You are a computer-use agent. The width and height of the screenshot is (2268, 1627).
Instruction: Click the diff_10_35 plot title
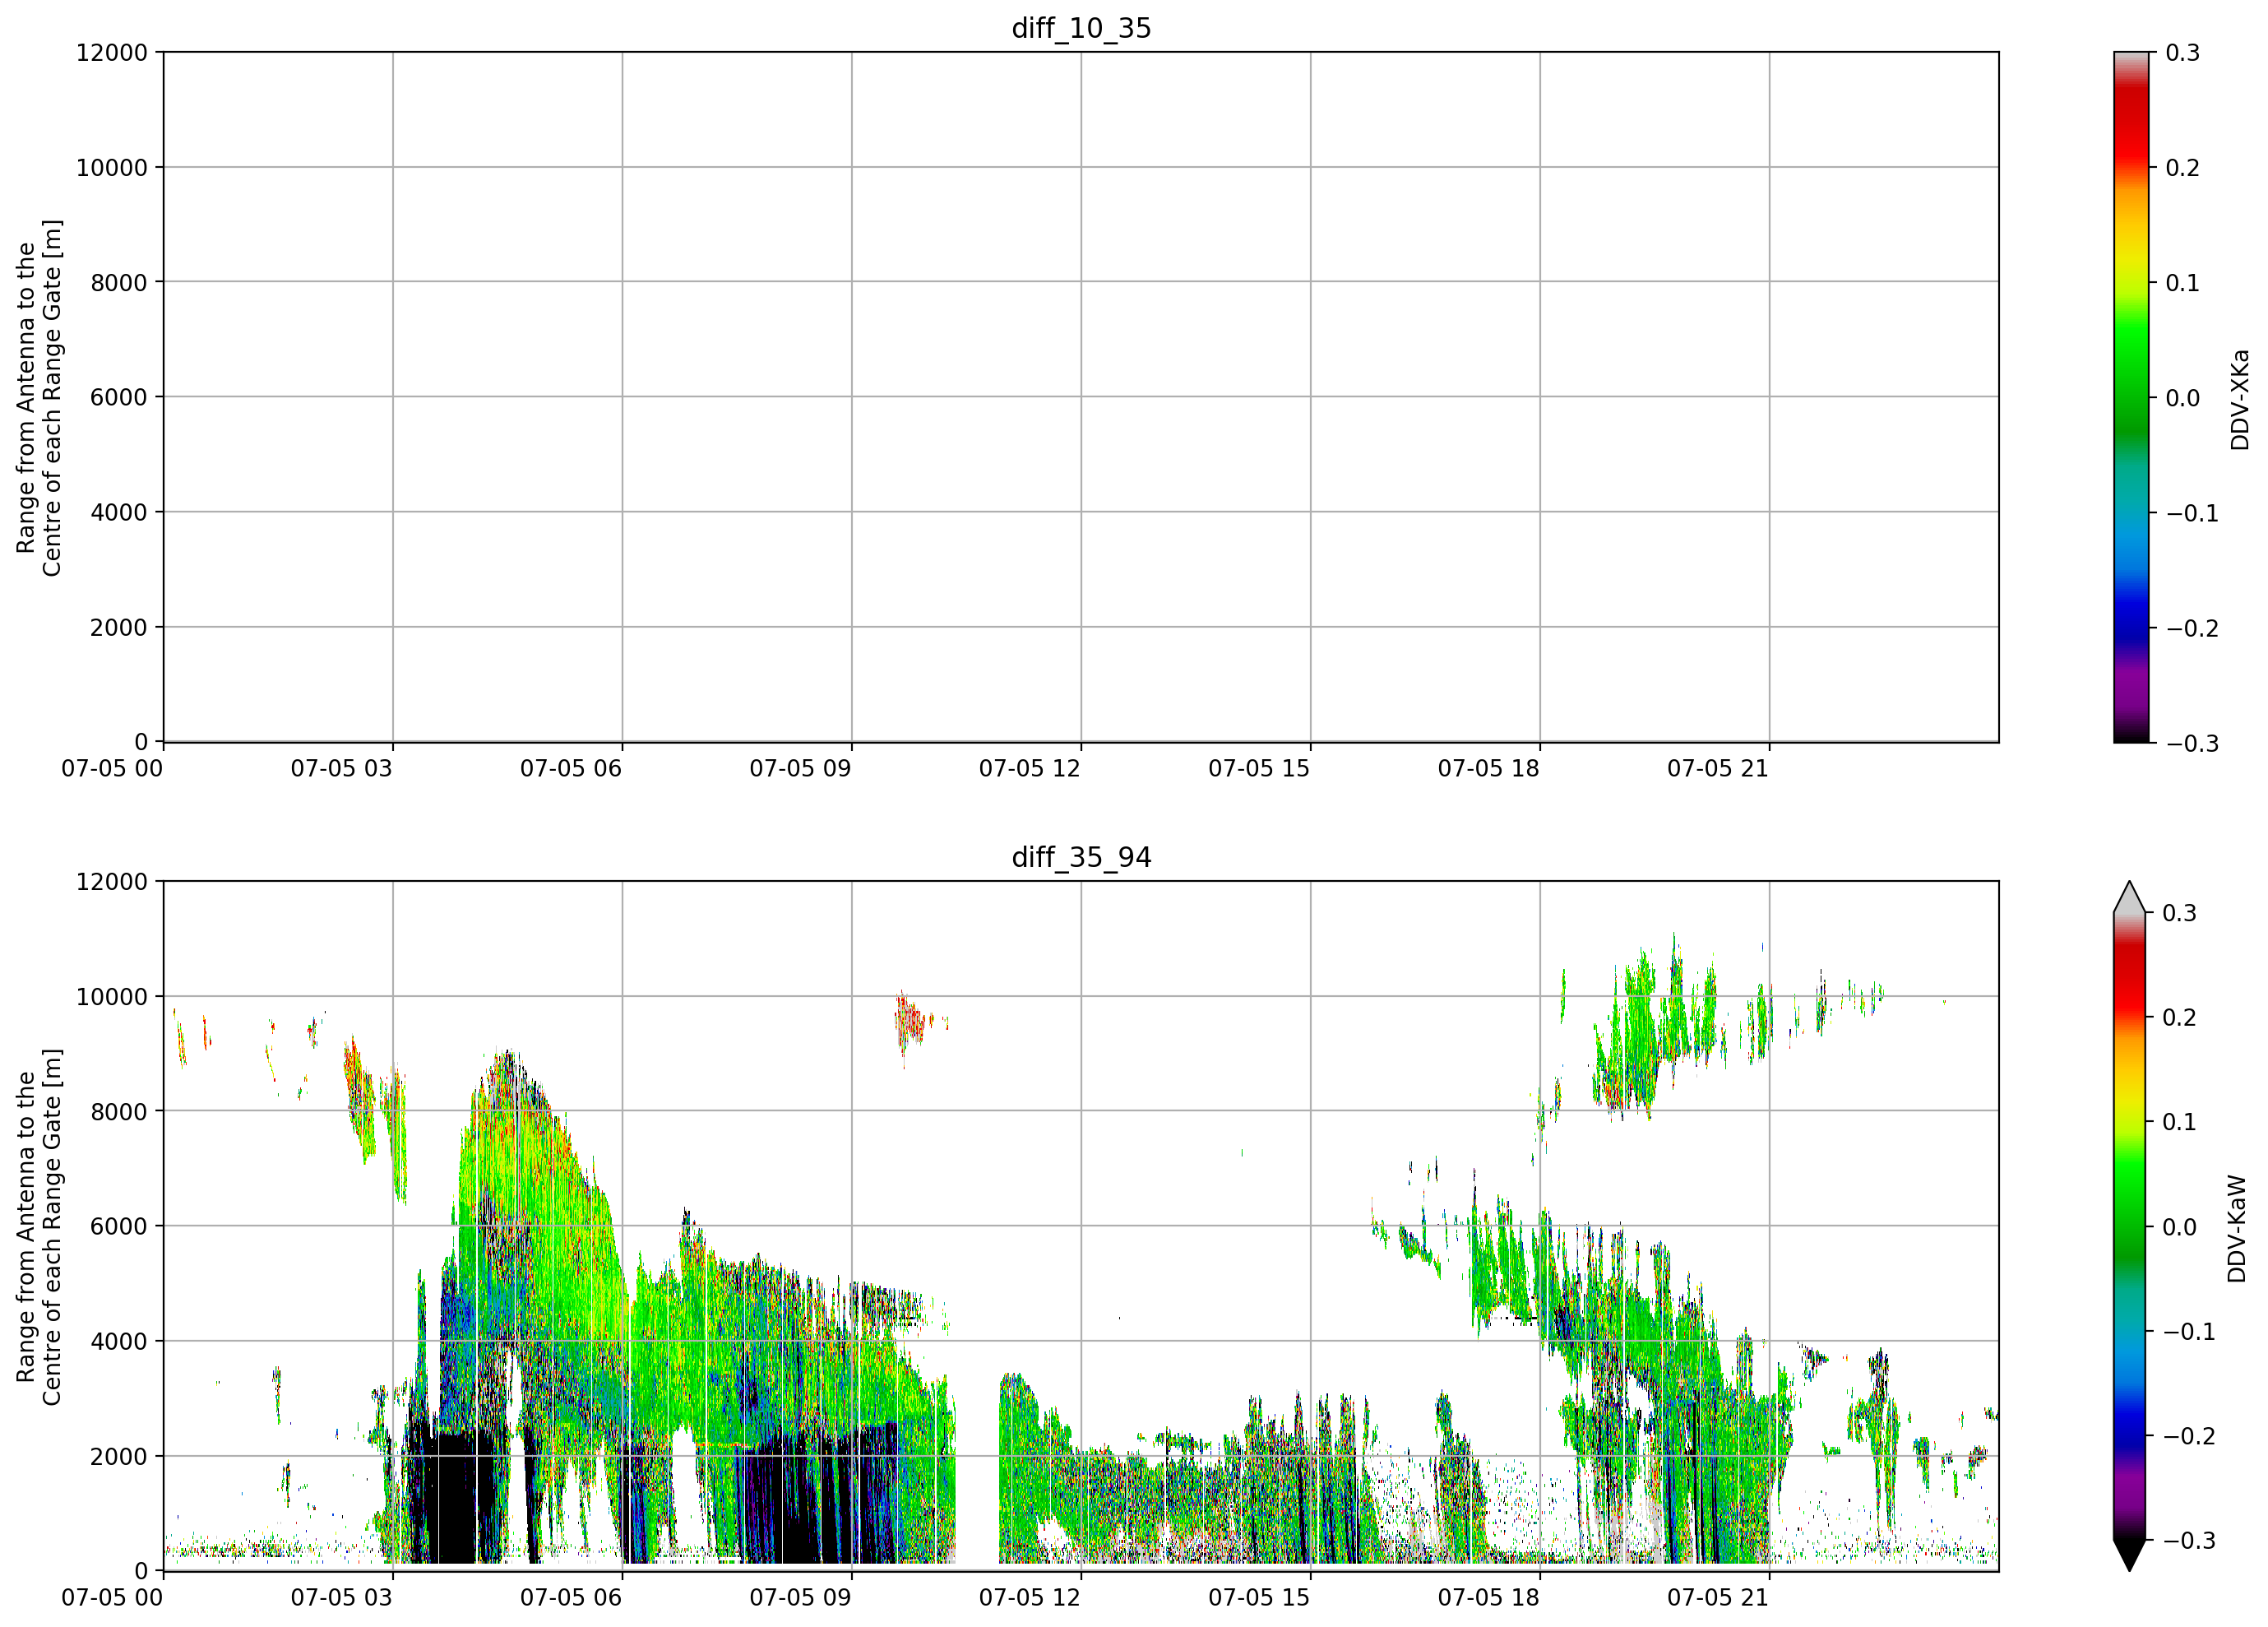click(x=1081, y=28)
